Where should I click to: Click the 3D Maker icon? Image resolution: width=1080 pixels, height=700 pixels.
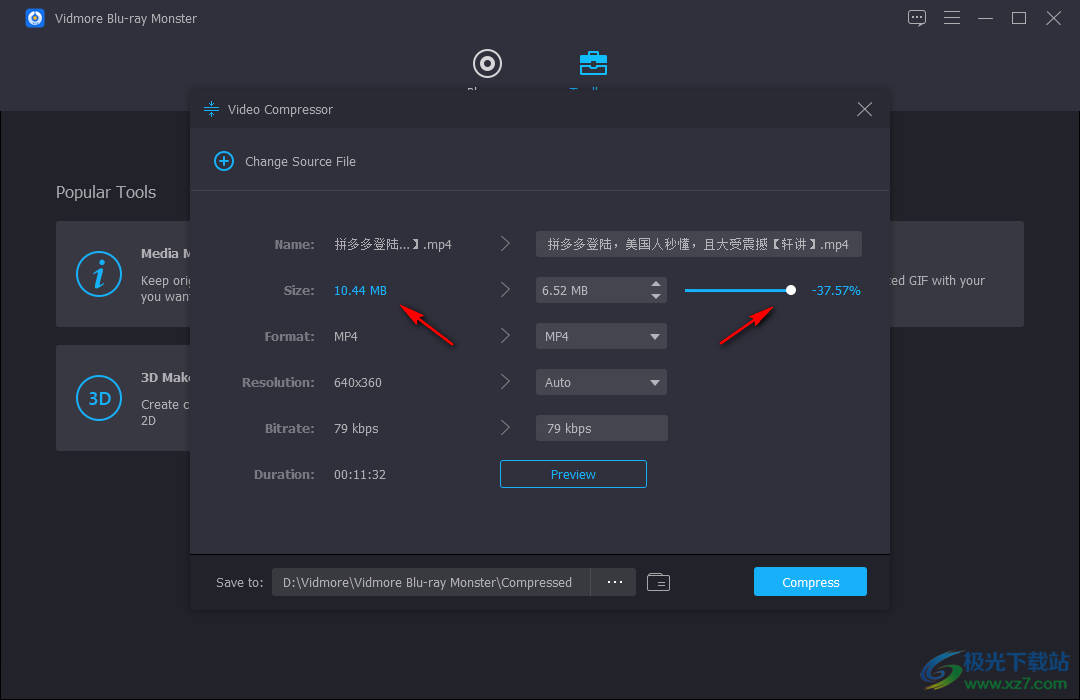pos(99,398)
